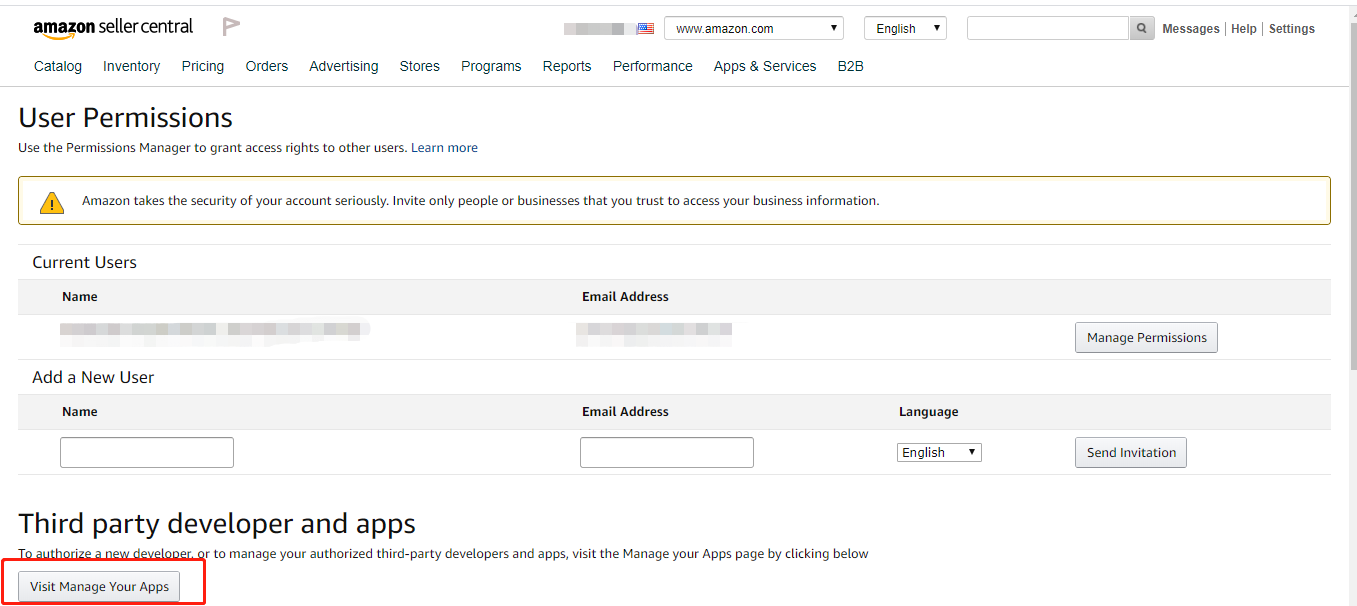Open the Reports menu
Viewport: 1357px width, 606px height.
(x=567, y=66)
